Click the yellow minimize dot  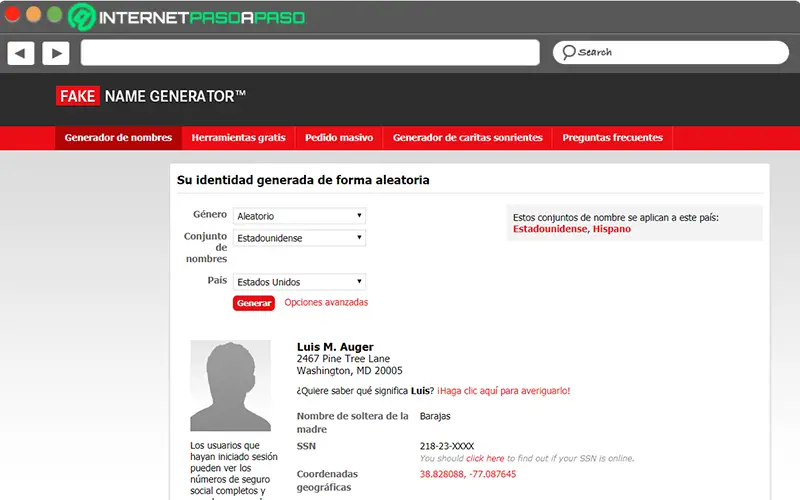point(34,15)
